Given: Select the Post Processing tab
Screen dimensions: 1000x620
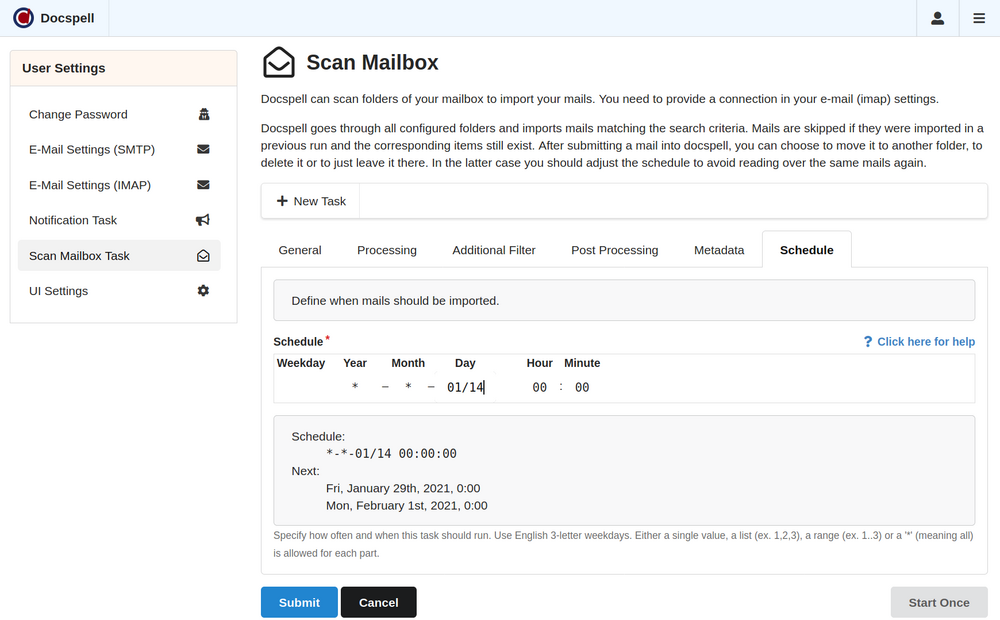Looking at the screenshot, I should pos(614,250).
